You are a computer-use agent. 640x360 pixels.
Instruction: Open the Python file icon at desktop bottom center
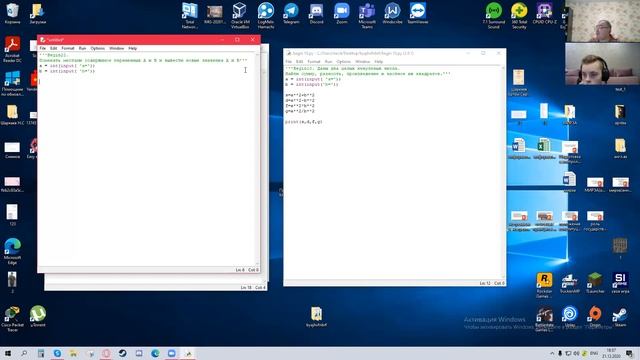pyautogui.click(x=316, y=316)
